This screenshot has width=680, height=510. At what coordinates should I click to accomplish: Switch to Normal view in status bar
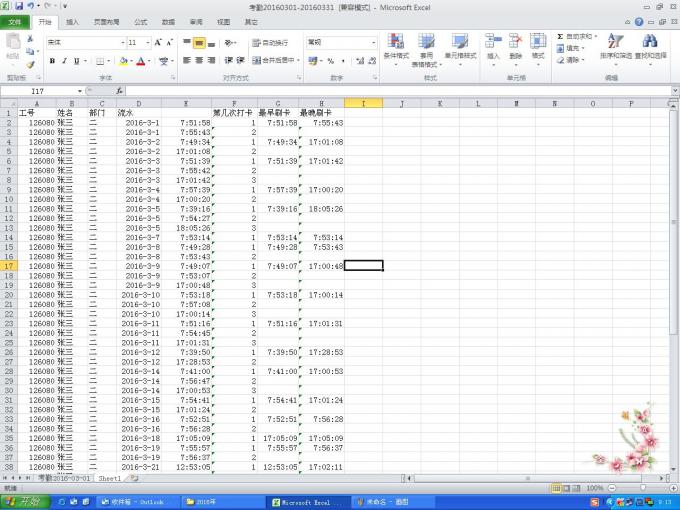(556, 488)
